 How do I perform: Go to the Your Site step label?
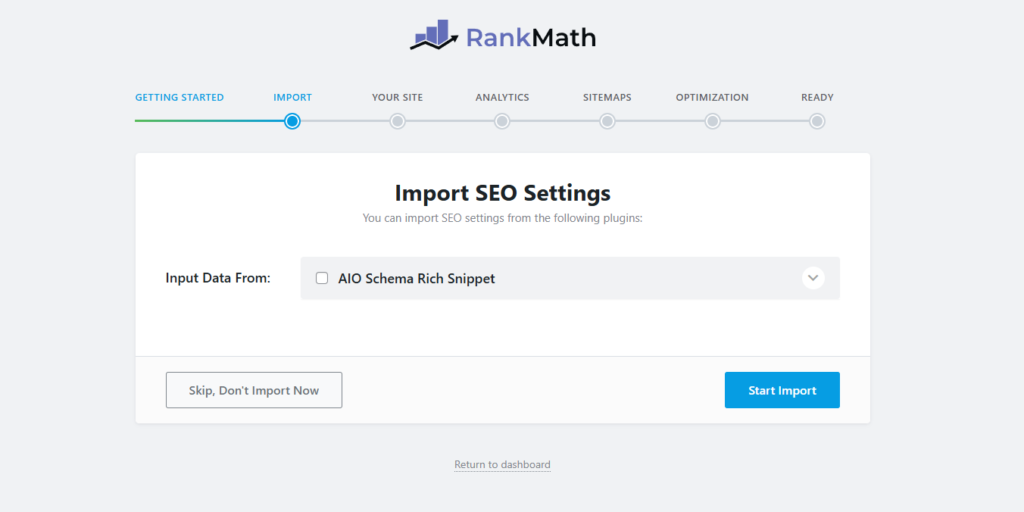[x=397, y=97]
